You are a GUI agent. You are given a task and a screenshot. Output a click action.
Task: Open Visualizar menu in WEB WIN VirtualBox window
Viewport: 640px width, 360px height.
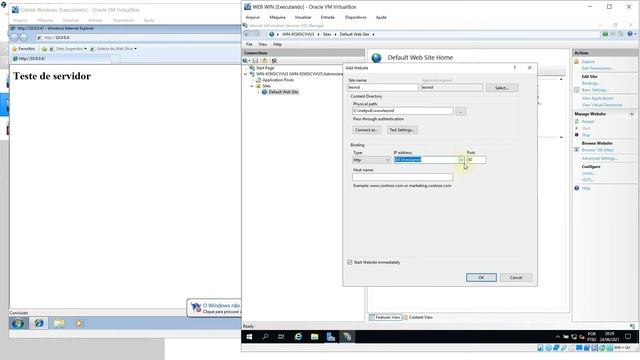tap(303, 18)
